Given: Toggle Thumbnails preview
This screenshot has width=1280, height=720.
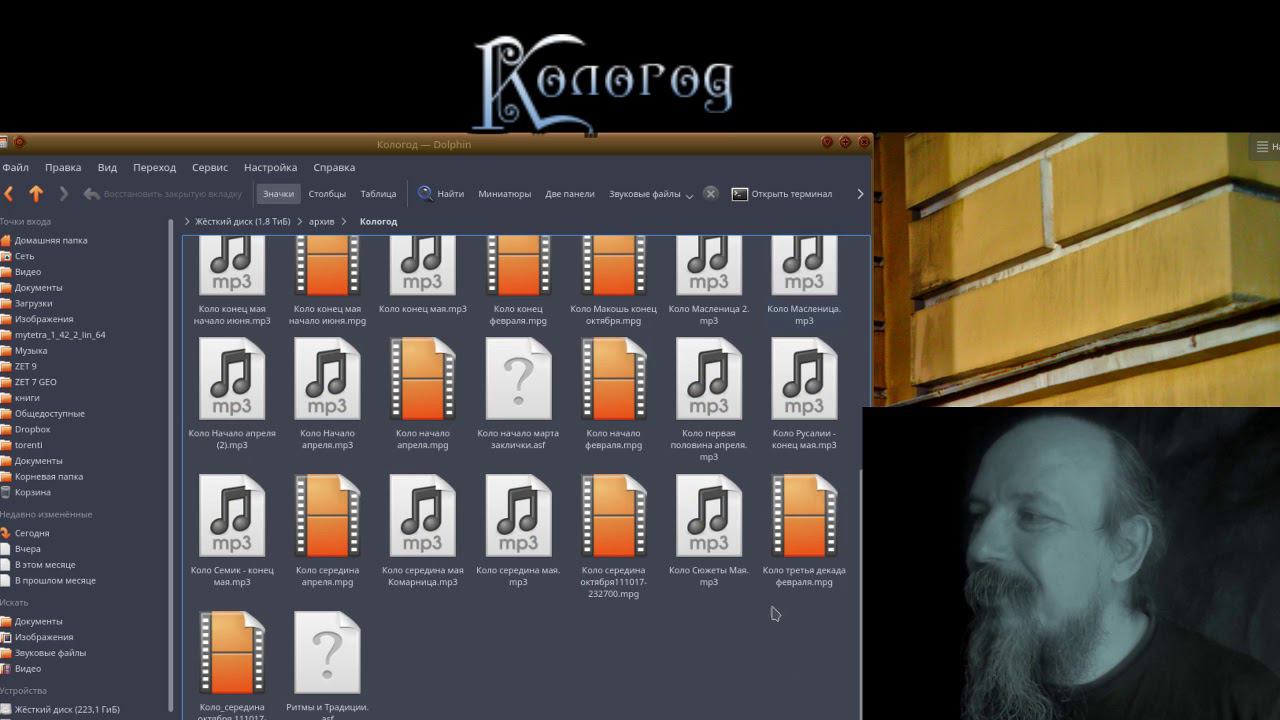Looking at the screenshot, I should pos(504,194).
